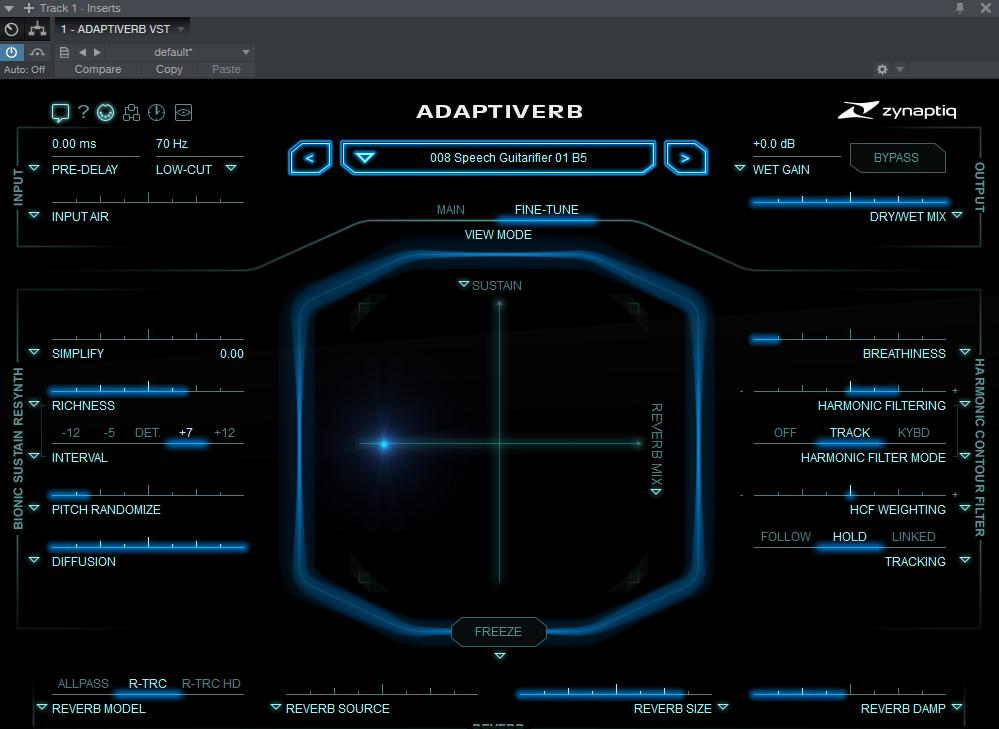Screen dimensions: 999x729
Task: Click on the DIFFUSION slider
Action: tap(148, 544)
